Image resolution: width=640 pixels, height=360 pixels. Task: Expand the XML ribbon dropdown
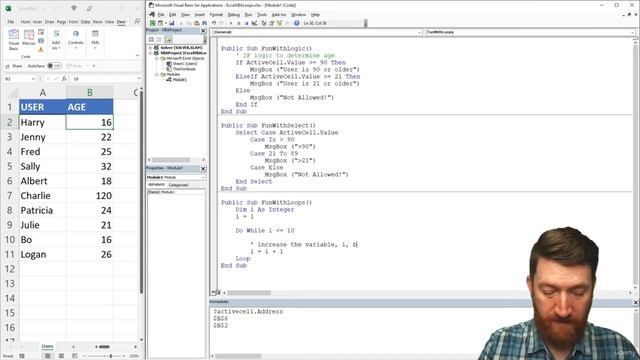(95, 40)
